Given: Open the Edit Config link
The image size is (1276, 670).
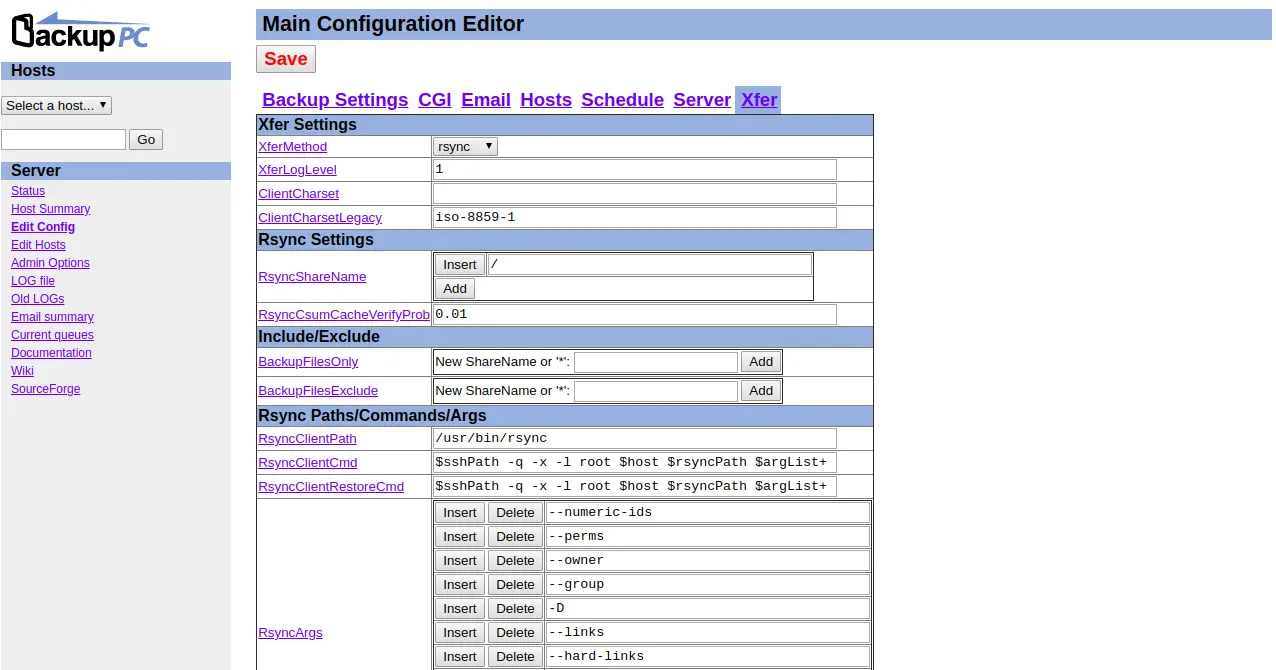Looking at the screenshot, I should pyautogui.click(x=43, y=227).
